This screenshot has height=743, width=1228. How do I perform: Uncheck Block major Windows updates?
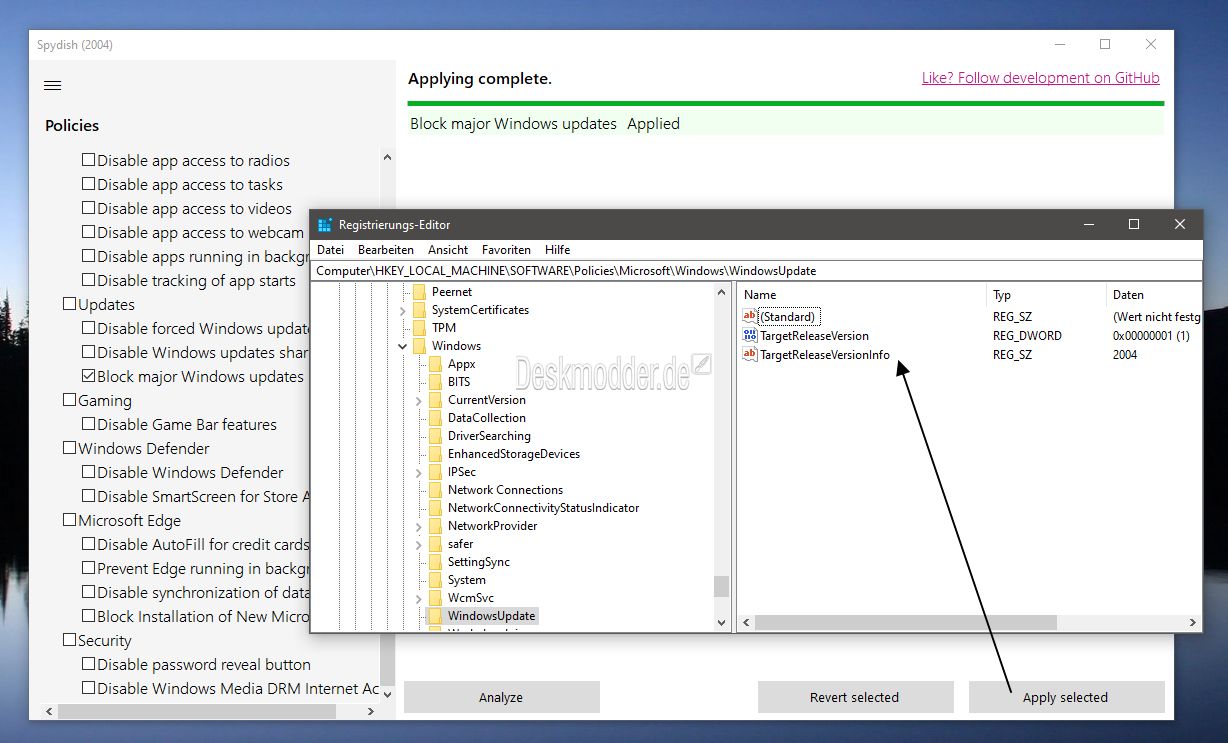(88, 376)
